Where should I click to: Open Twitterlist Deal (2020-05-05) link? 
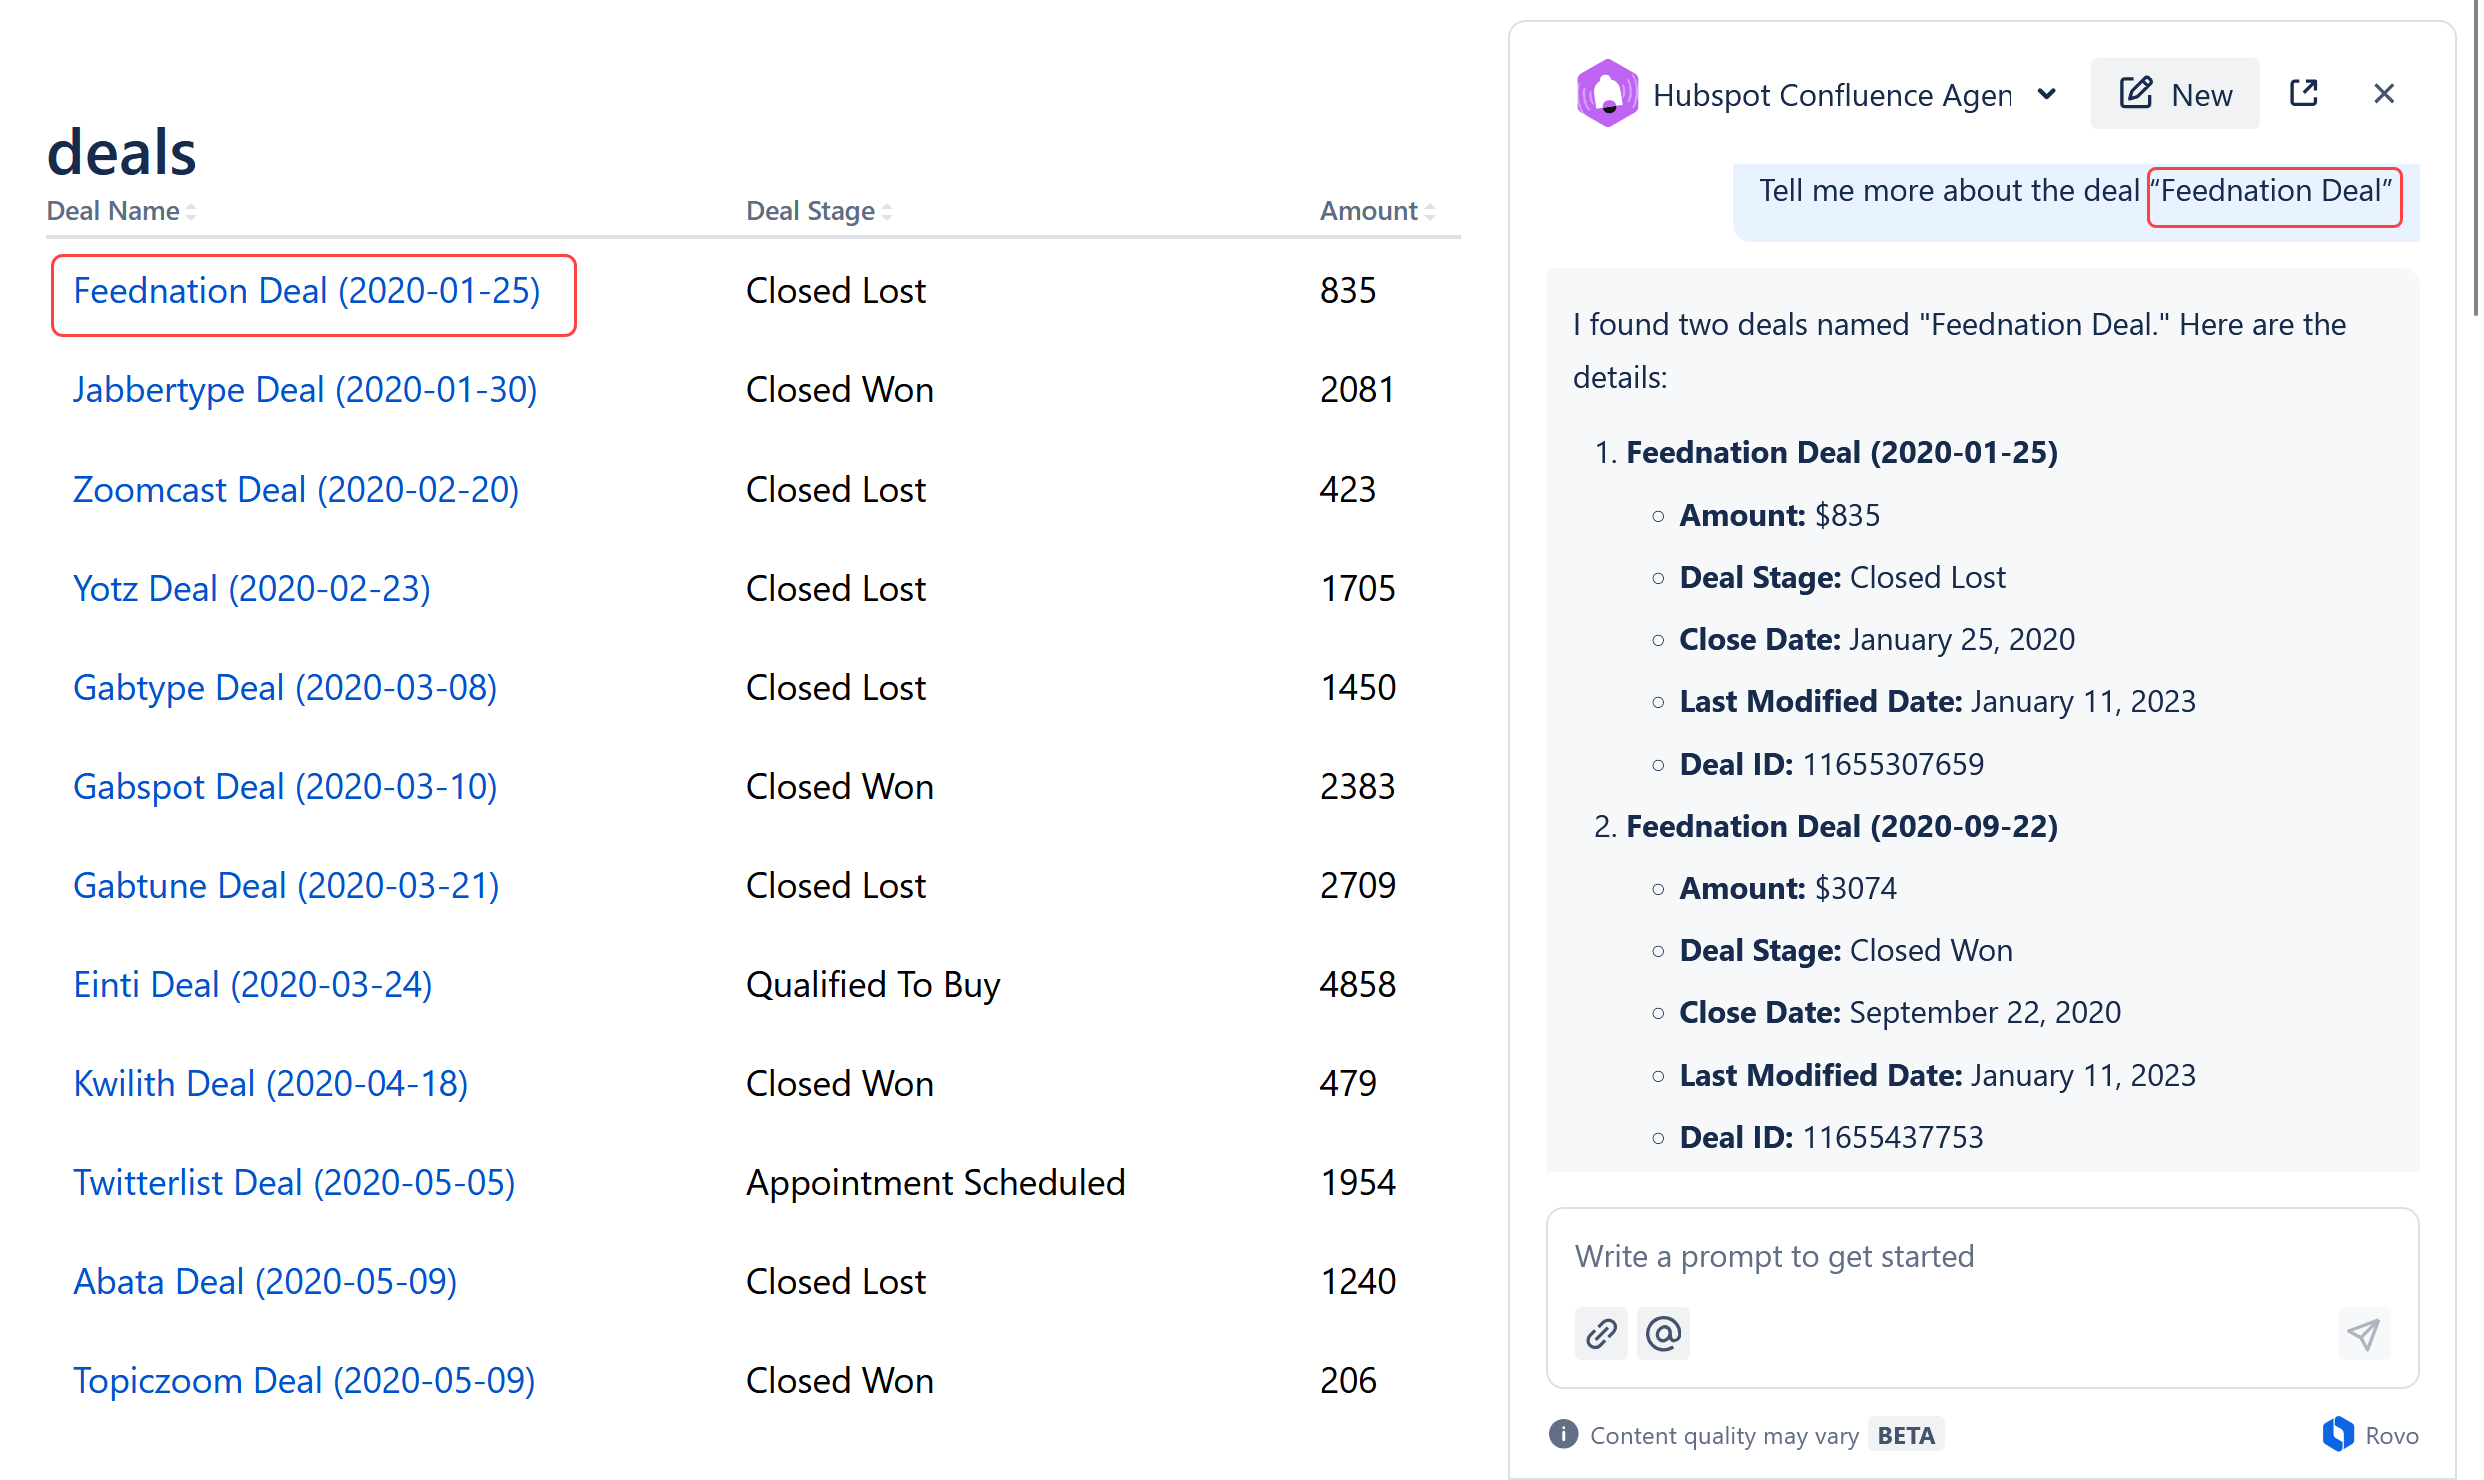point(294,1183)
